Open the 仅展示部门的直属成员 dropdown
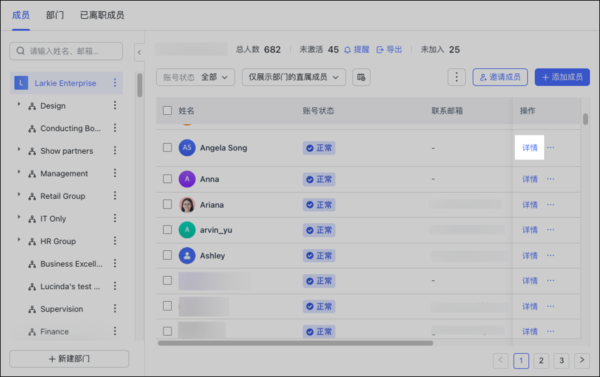This screenshot has height=377, width=600. tap(294, 77)
